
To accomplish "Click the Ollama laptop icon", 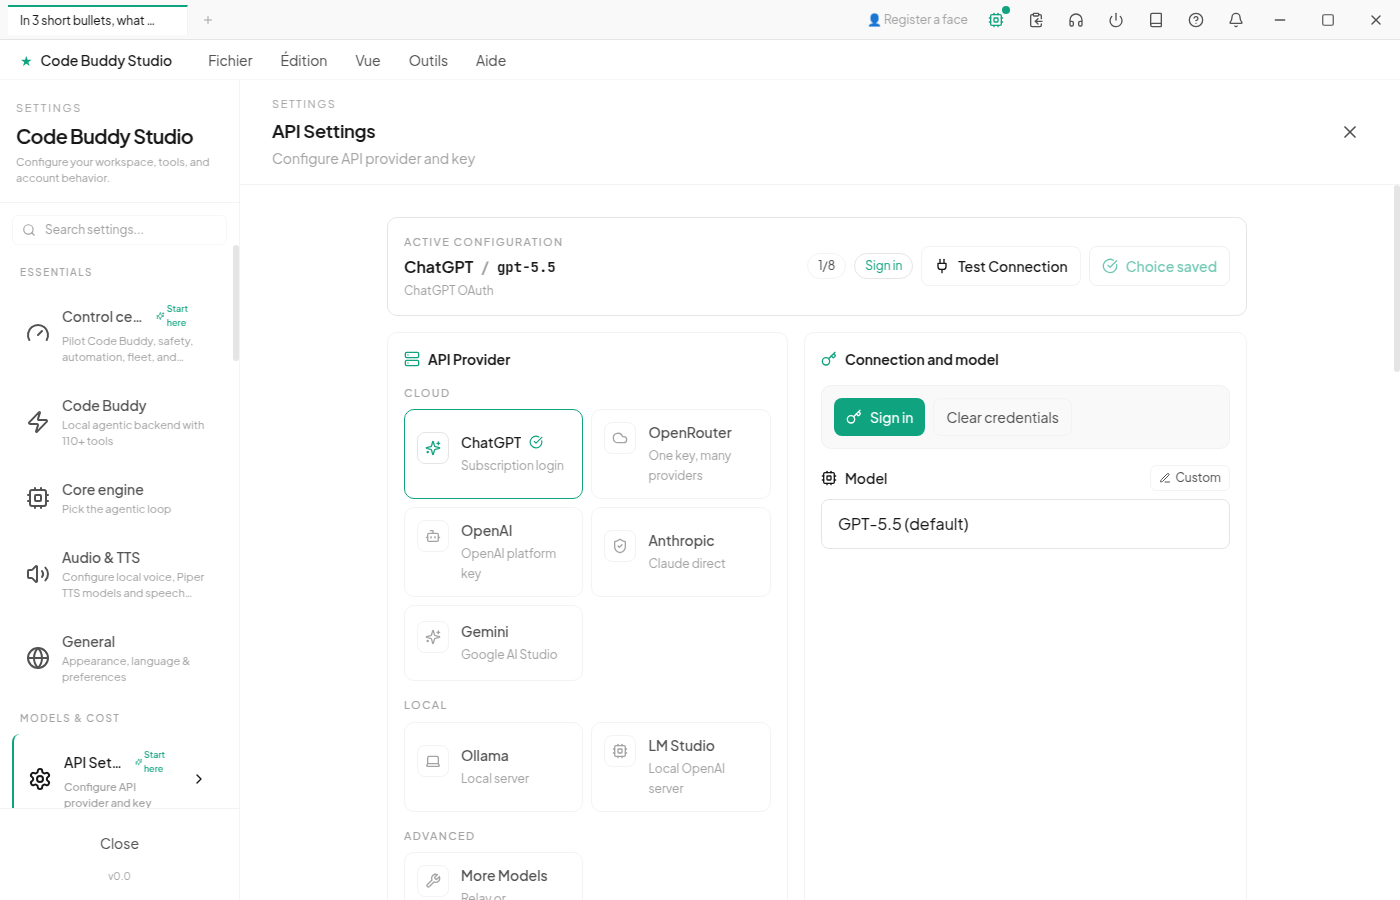I will [x=433, y=761].
